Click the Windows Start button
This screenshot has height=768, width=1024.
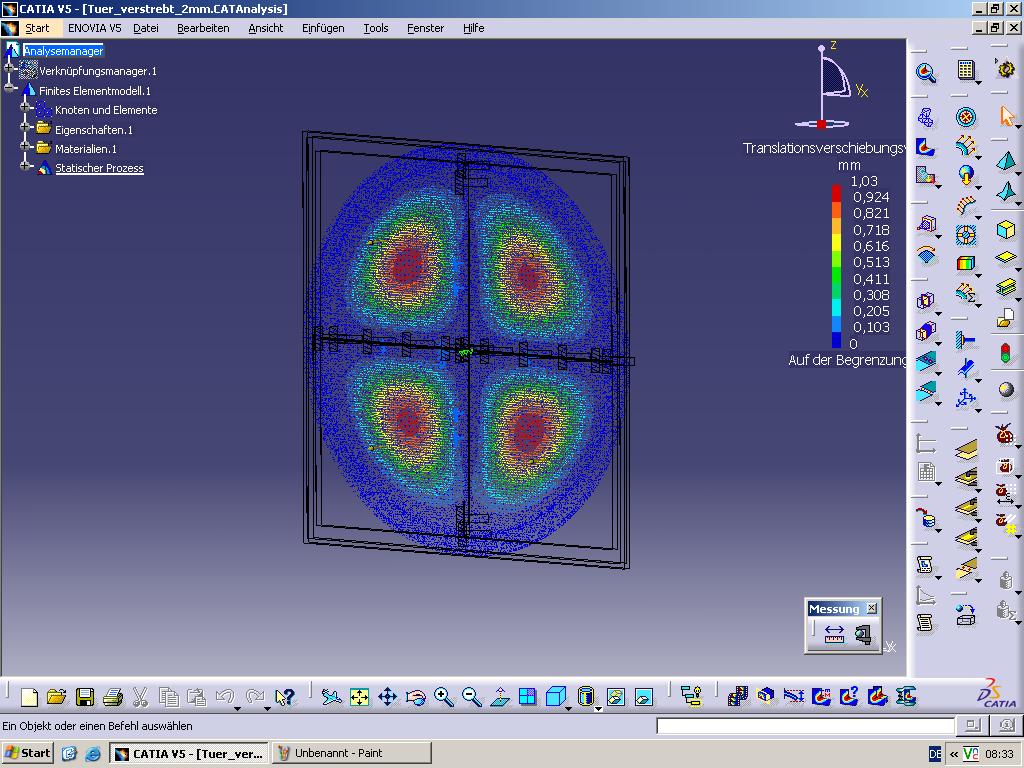[27, 753]
